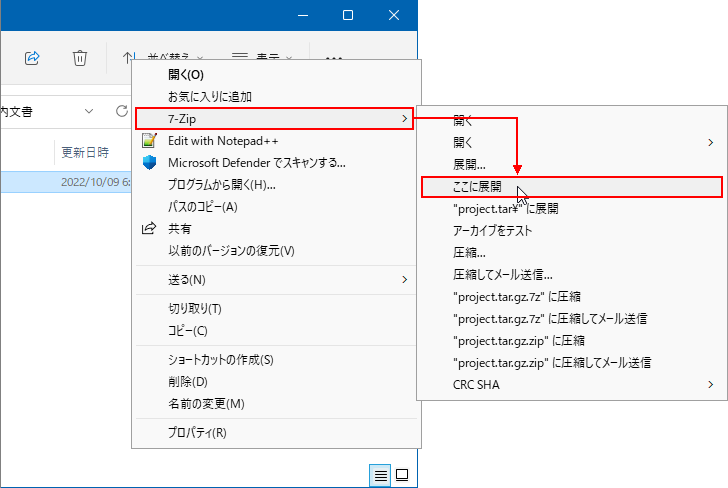Choose ここに展開 in 7-Zip submenu

click(572, 187)
